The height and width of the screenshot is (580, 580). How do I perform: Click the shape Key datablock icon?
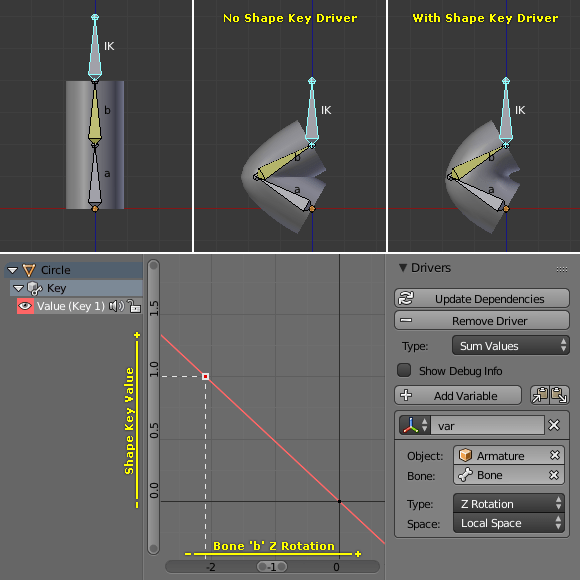[35, 289]
